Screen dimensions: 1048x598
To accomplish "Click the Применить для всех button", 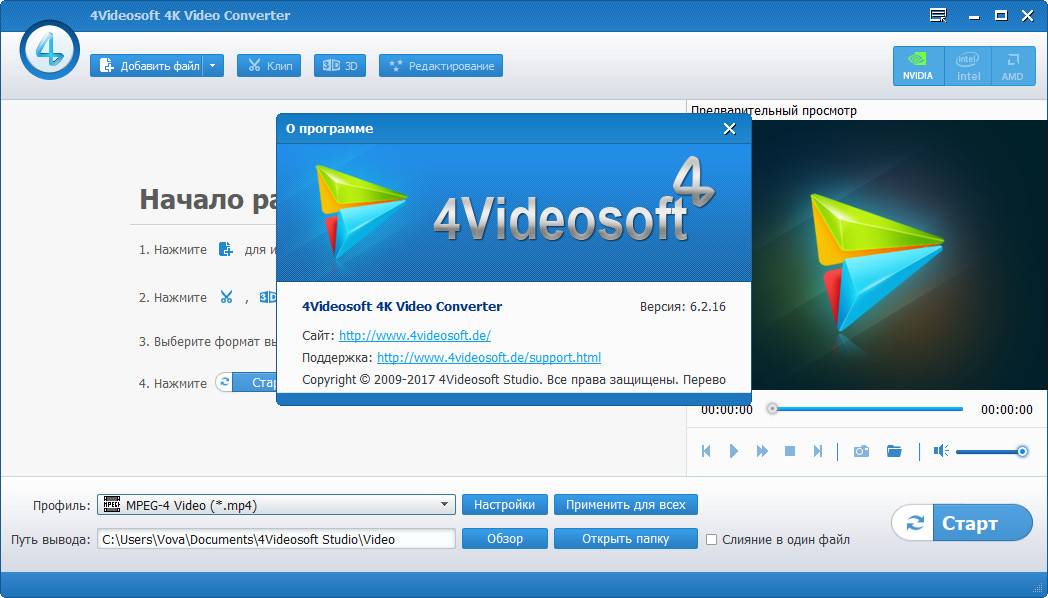I will click(x=626, y=505).
